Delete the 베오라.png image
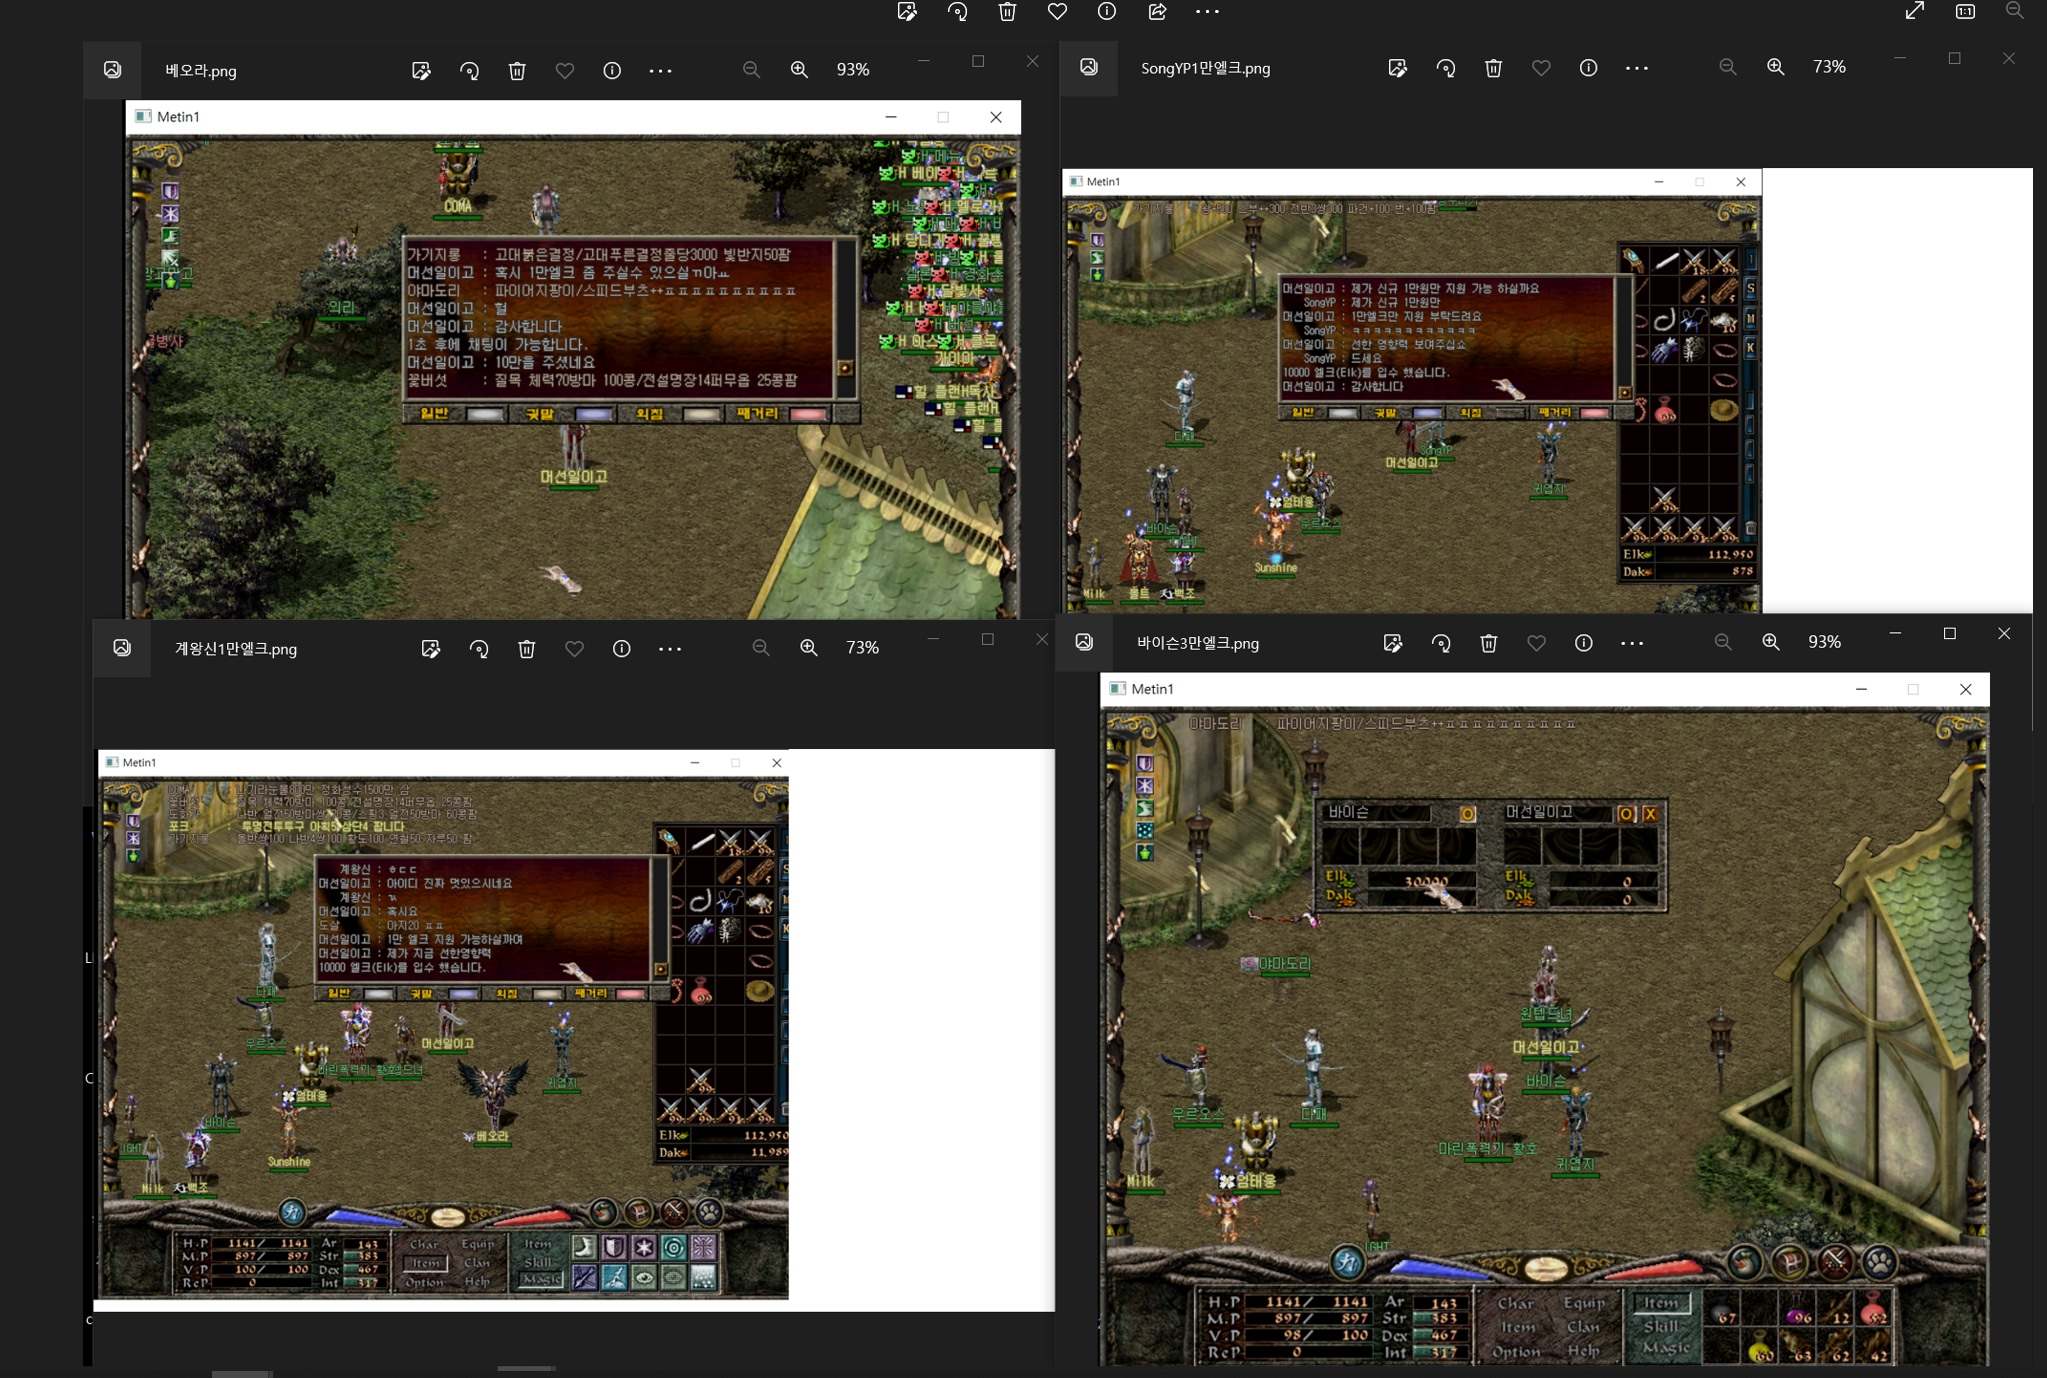The height and width of the screenshot is (1378, 2047). tap(517, 71)
